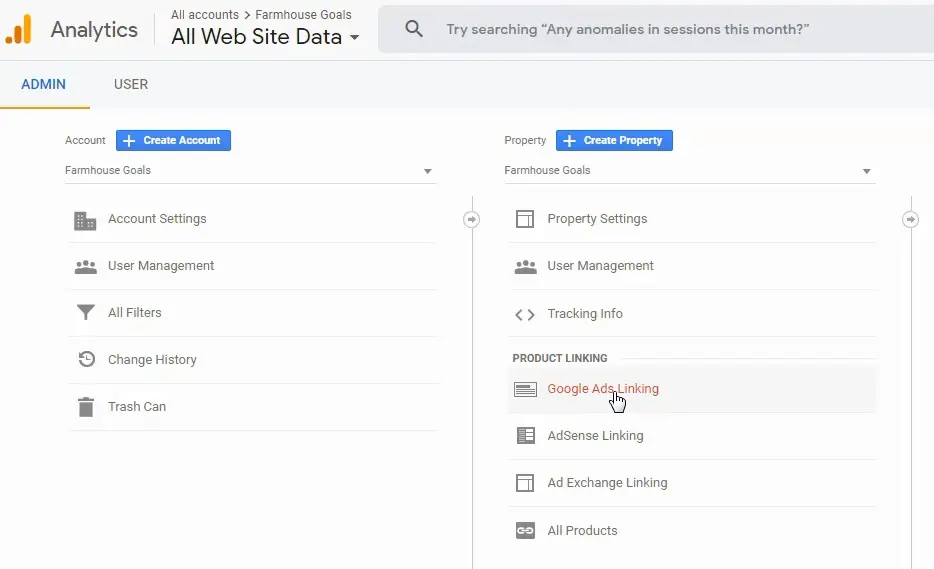Click the Analytics search input field
Screen dimensions: 934x569
[656, 29]
